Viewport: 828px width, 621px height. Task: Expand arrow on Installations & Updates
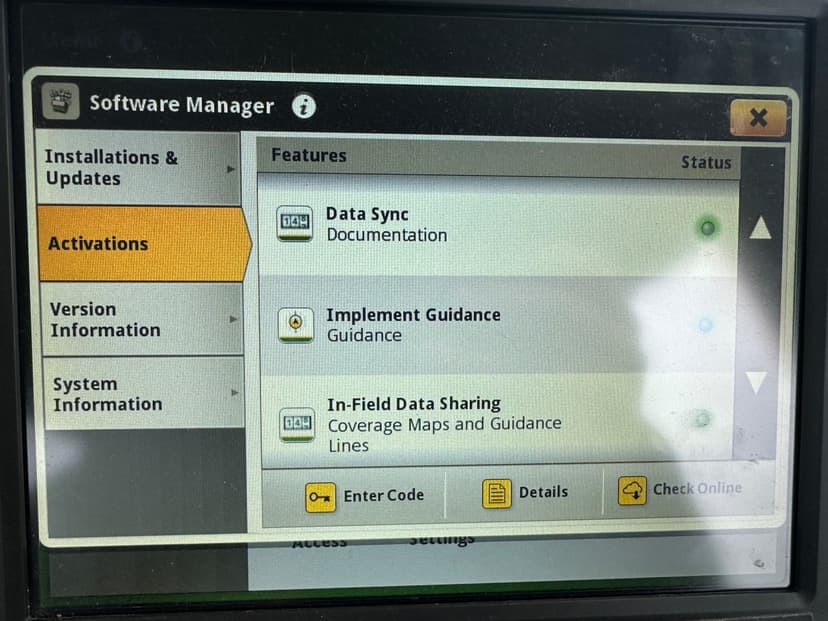(231, 169)
